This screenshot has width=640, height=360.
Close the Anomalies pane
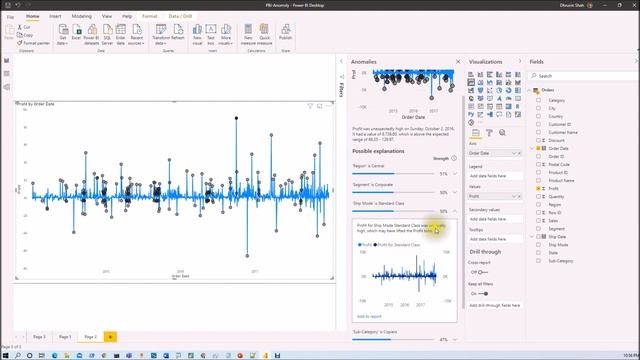458,62
